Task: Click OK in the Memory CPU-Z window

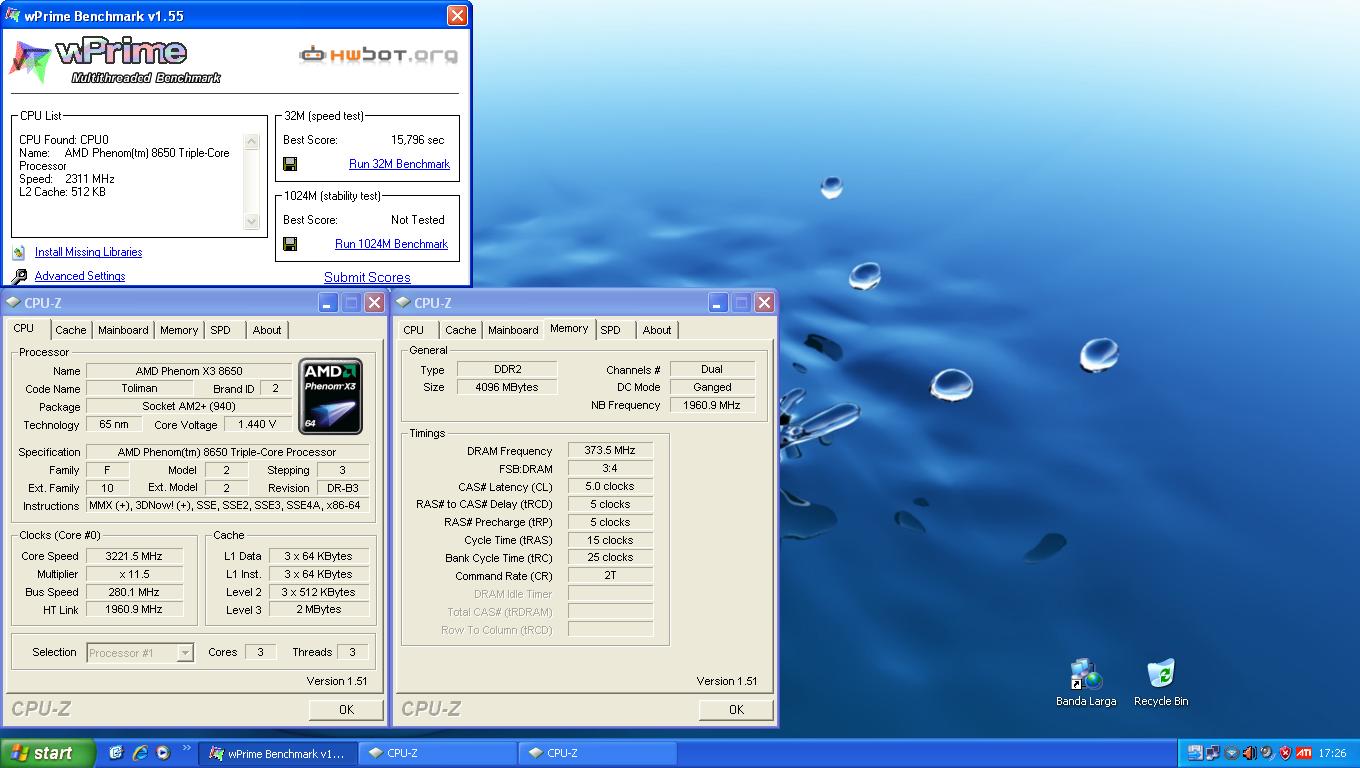Action: 736,709
